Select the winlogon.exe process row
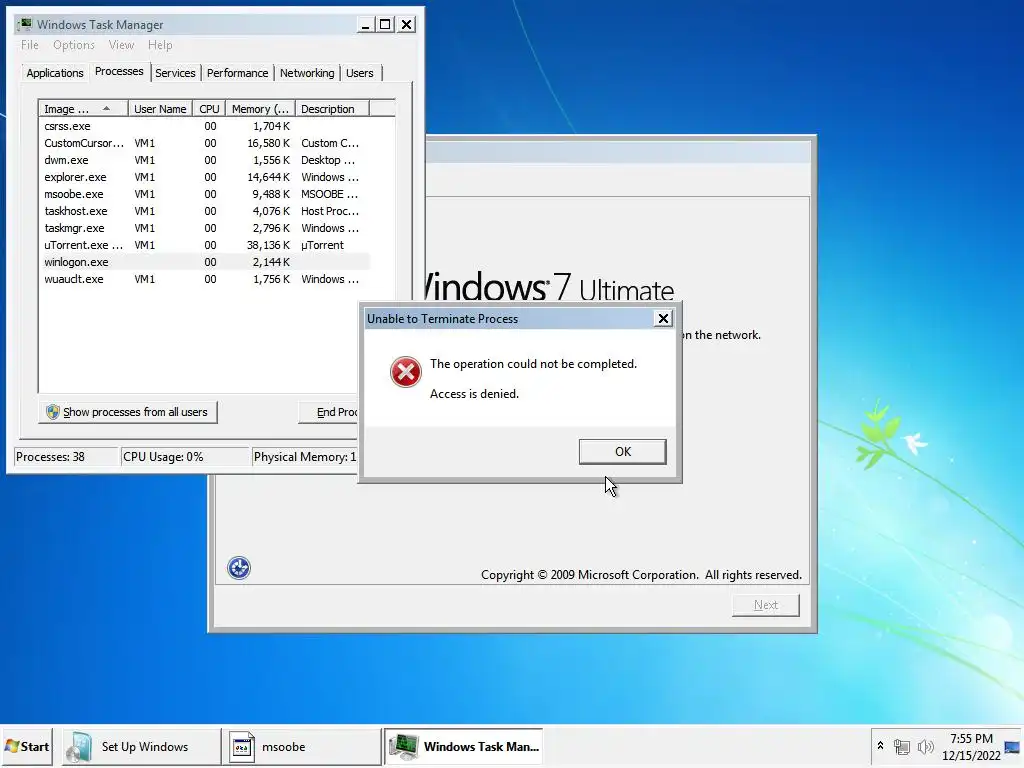Image resolution: width=1024 pixels, height=768 pixels. coord(204,262)
